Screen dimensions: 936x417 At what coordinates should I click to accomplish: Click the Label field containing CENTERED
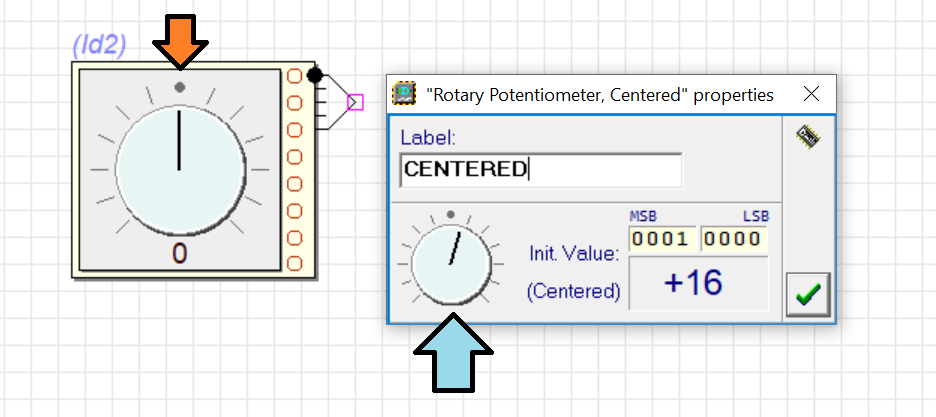(x=541, y=169)
